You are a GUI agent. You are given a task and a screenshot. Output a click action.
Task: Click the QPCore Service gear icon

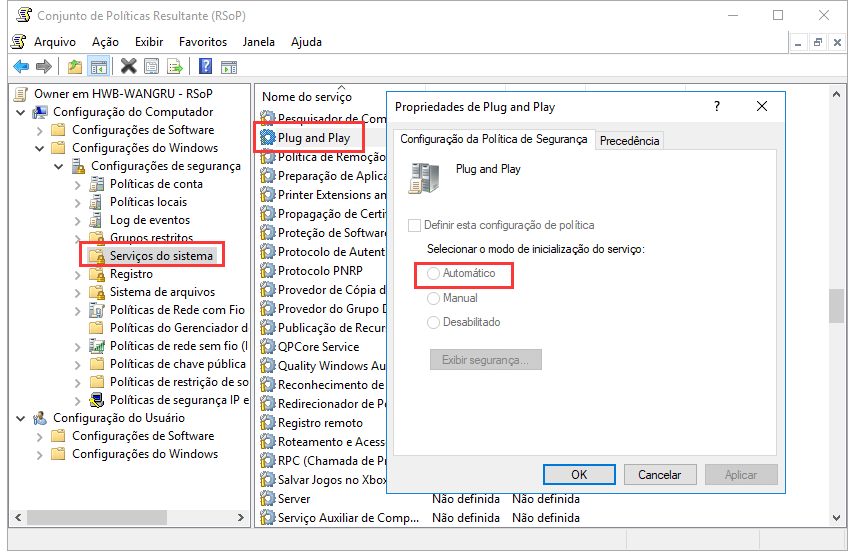pos(268,347)
